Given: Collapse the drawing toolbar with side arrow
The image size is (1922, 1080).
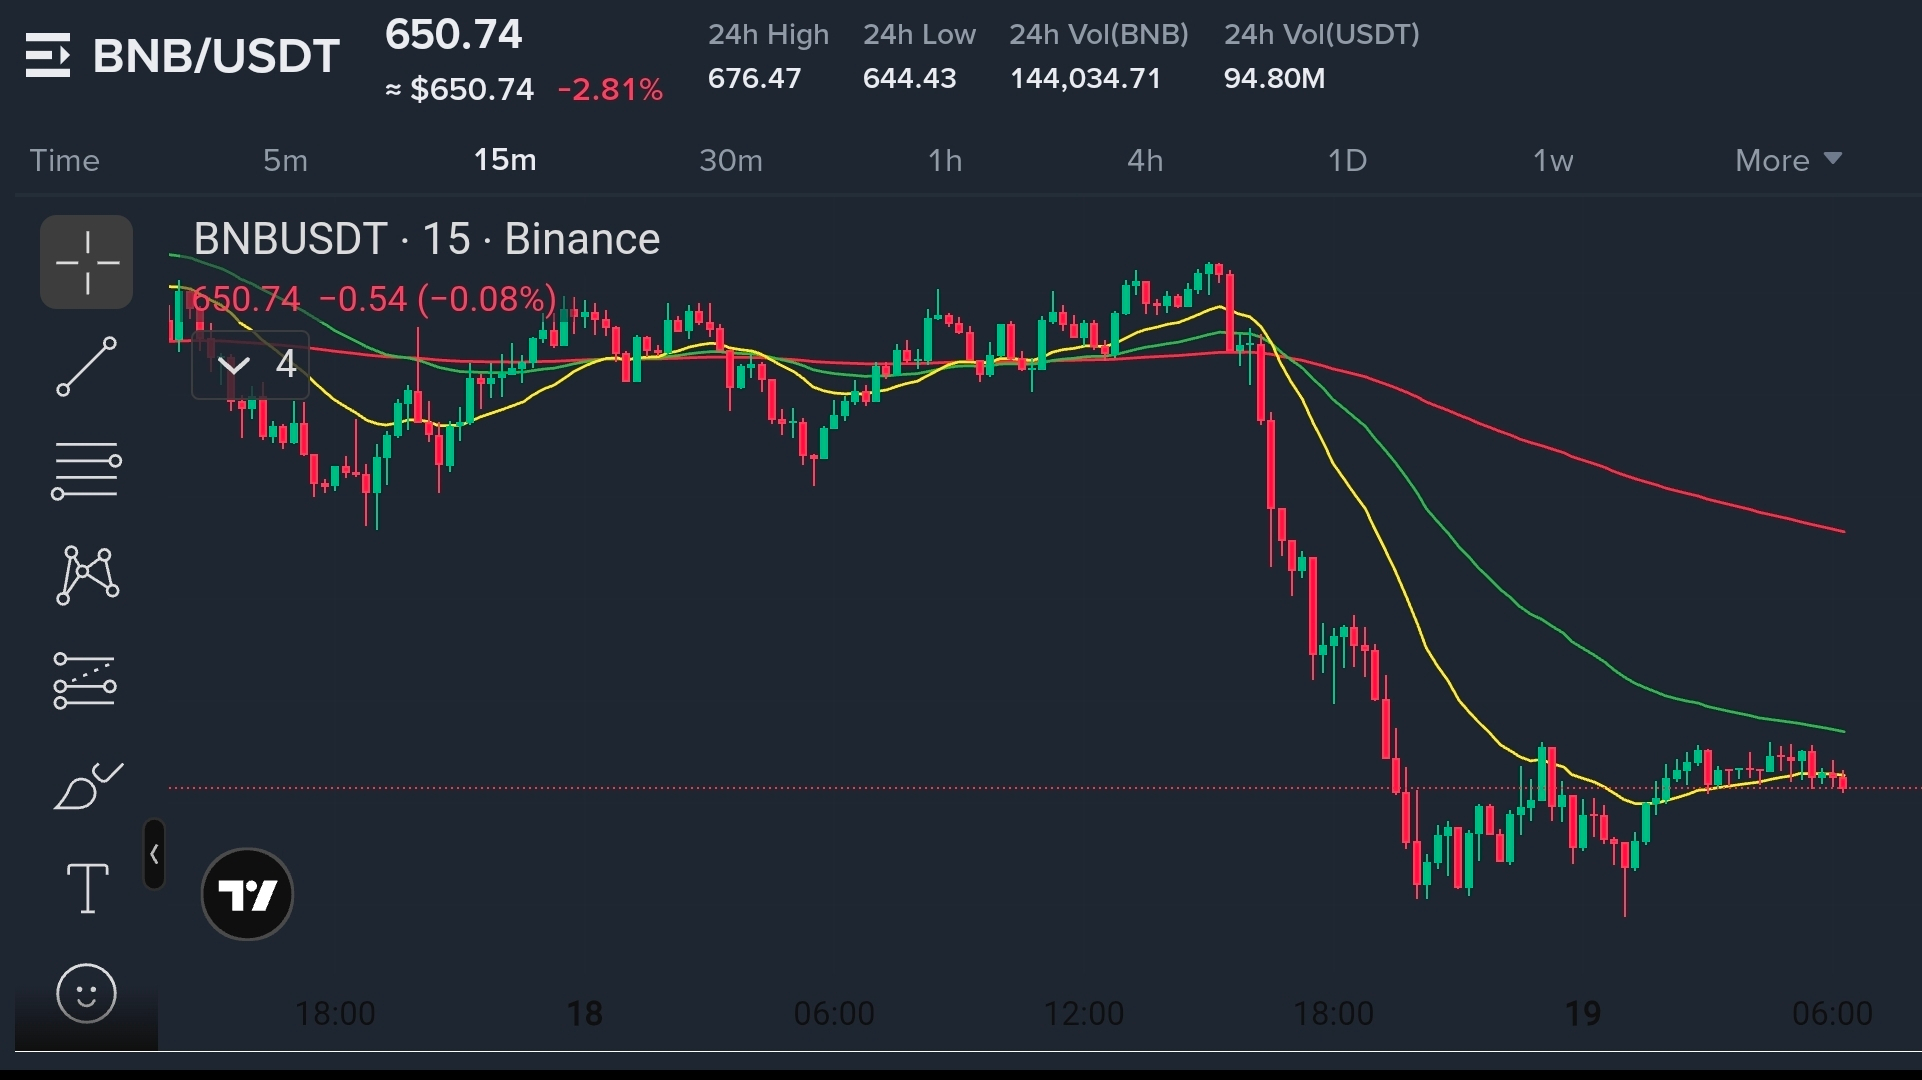Looking at the screenshot, I should 154,854.
